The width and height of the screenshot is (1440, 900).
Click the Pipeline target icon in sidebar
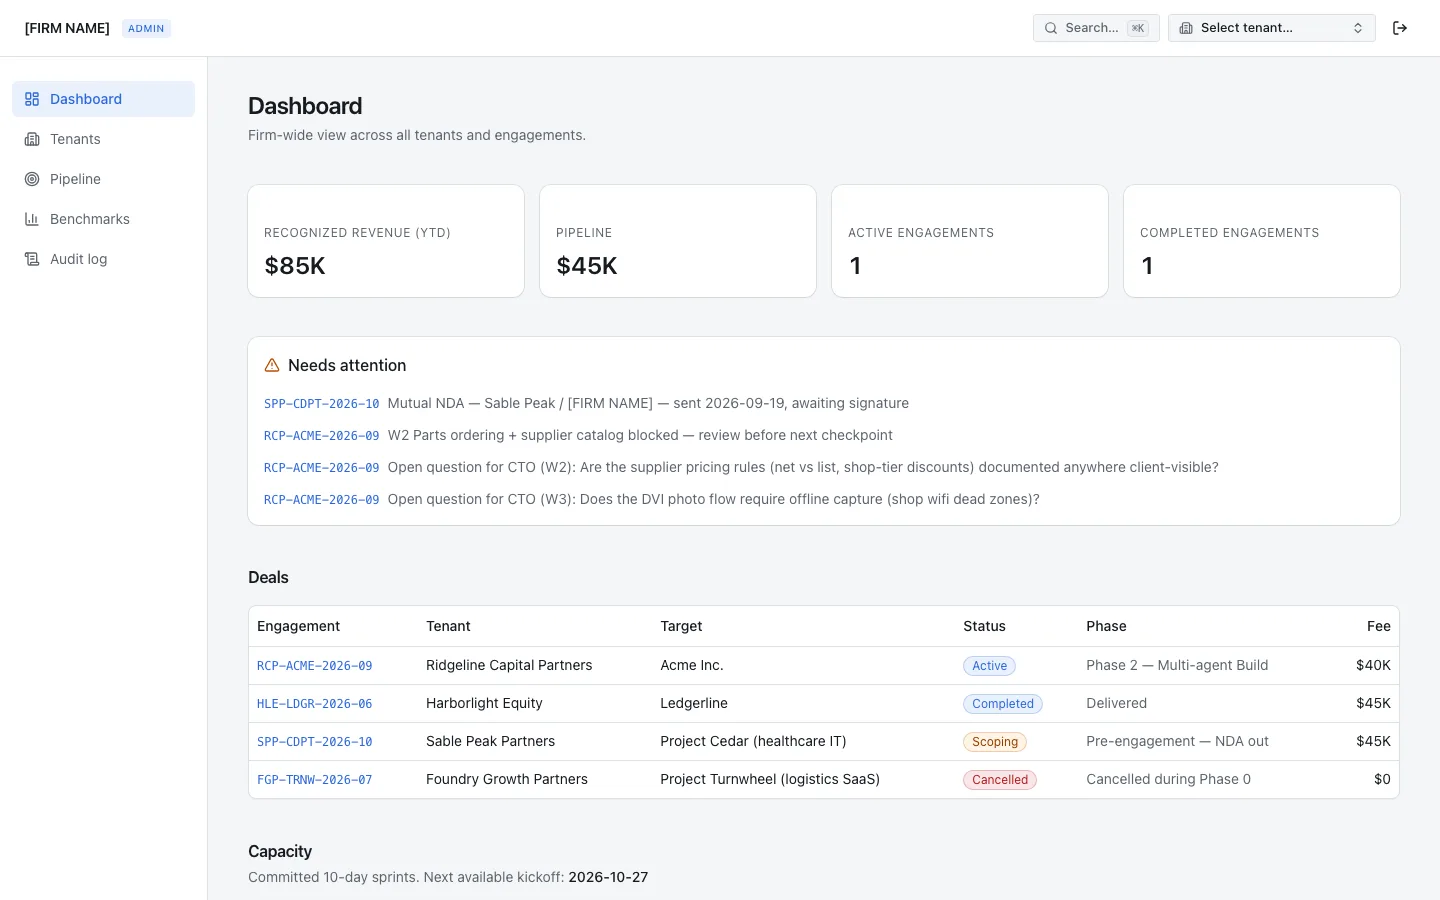tap(32, 179)
